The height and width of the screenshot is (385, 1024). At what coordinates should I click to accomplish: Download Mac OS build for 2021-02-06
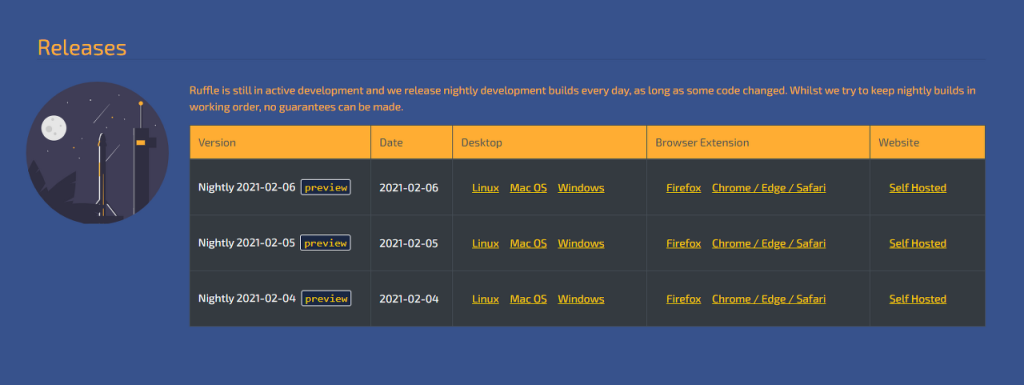528,188
